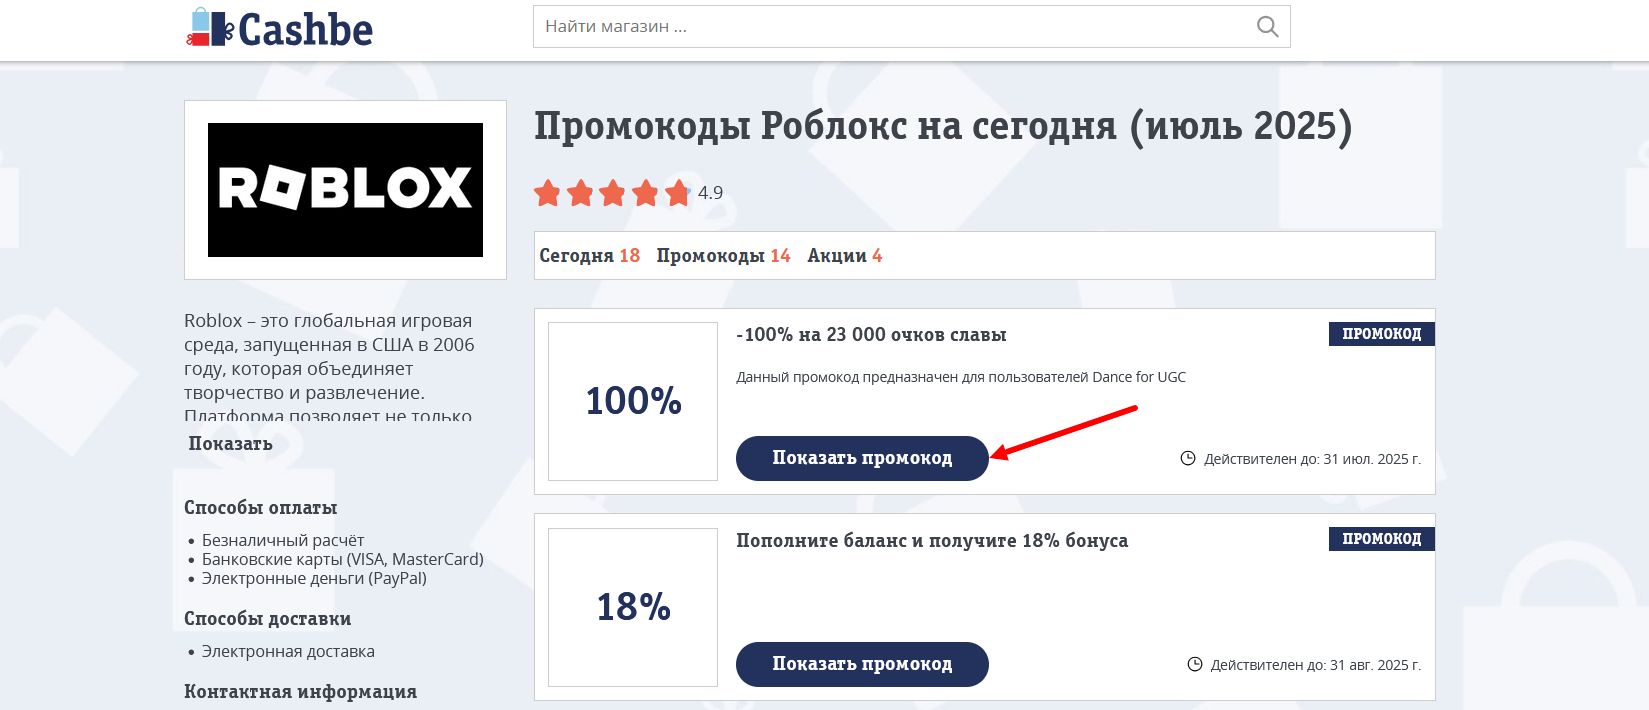
Task: Click "Способы оплаты" heading
Action: click(x=261, y=508)
